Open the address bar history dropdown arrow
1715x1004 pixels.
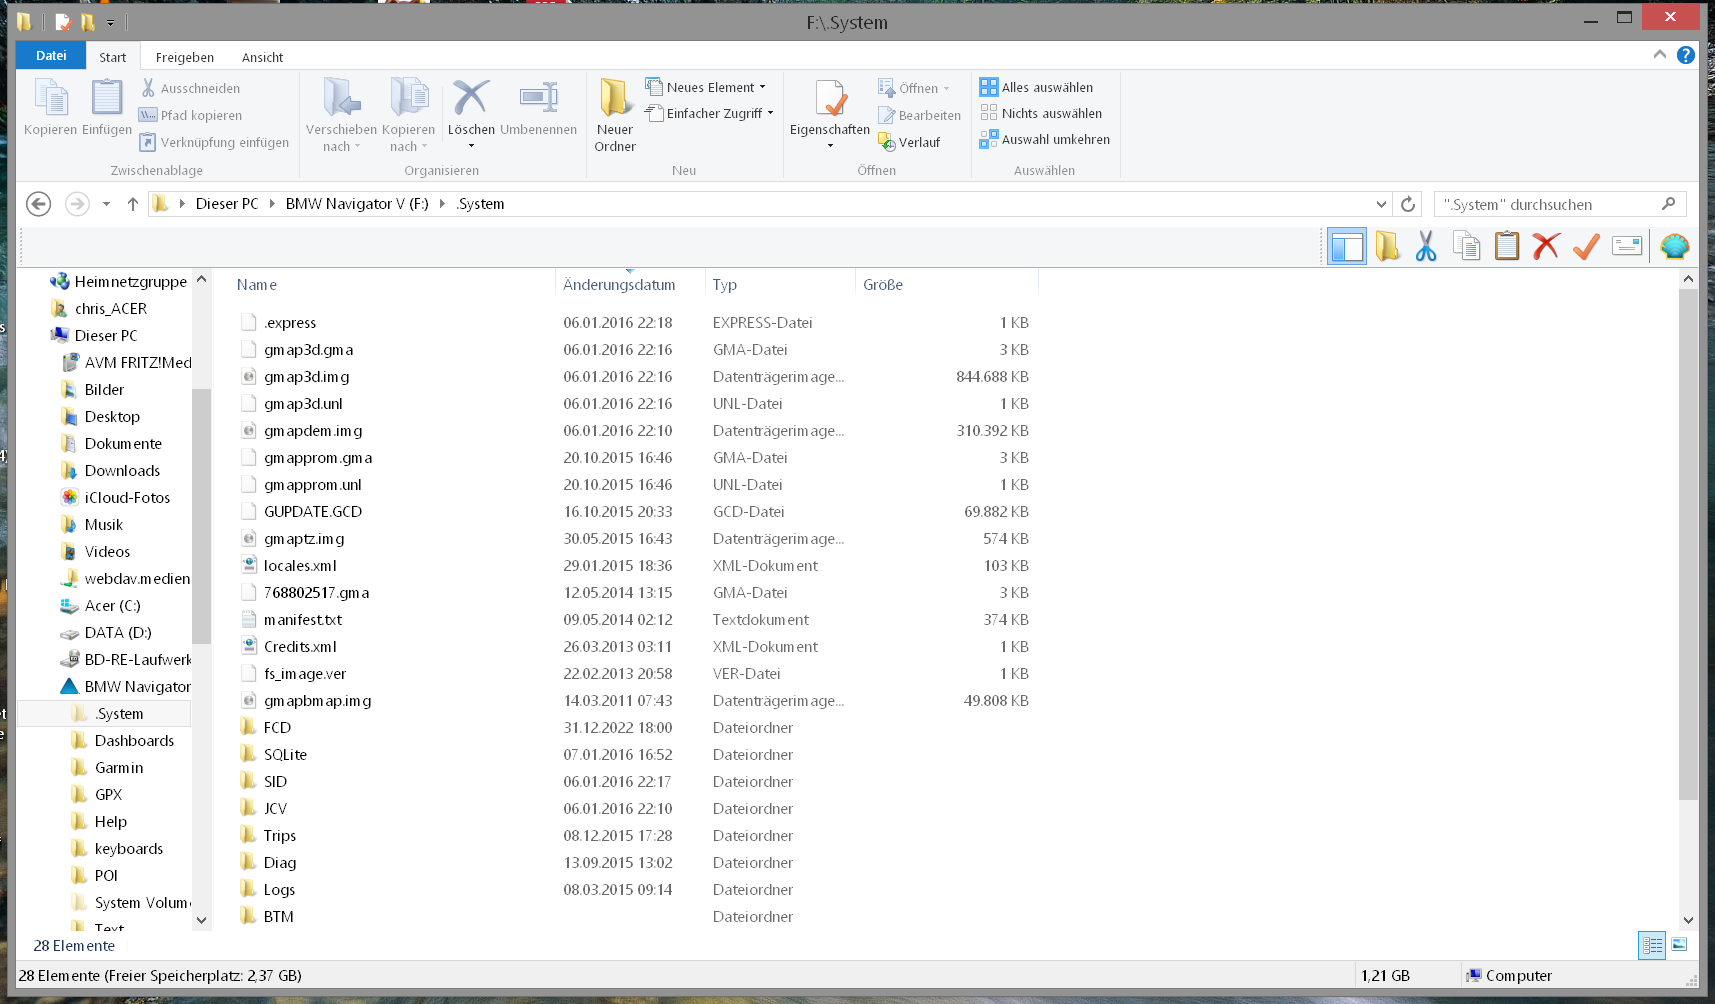pos(1381,204)
